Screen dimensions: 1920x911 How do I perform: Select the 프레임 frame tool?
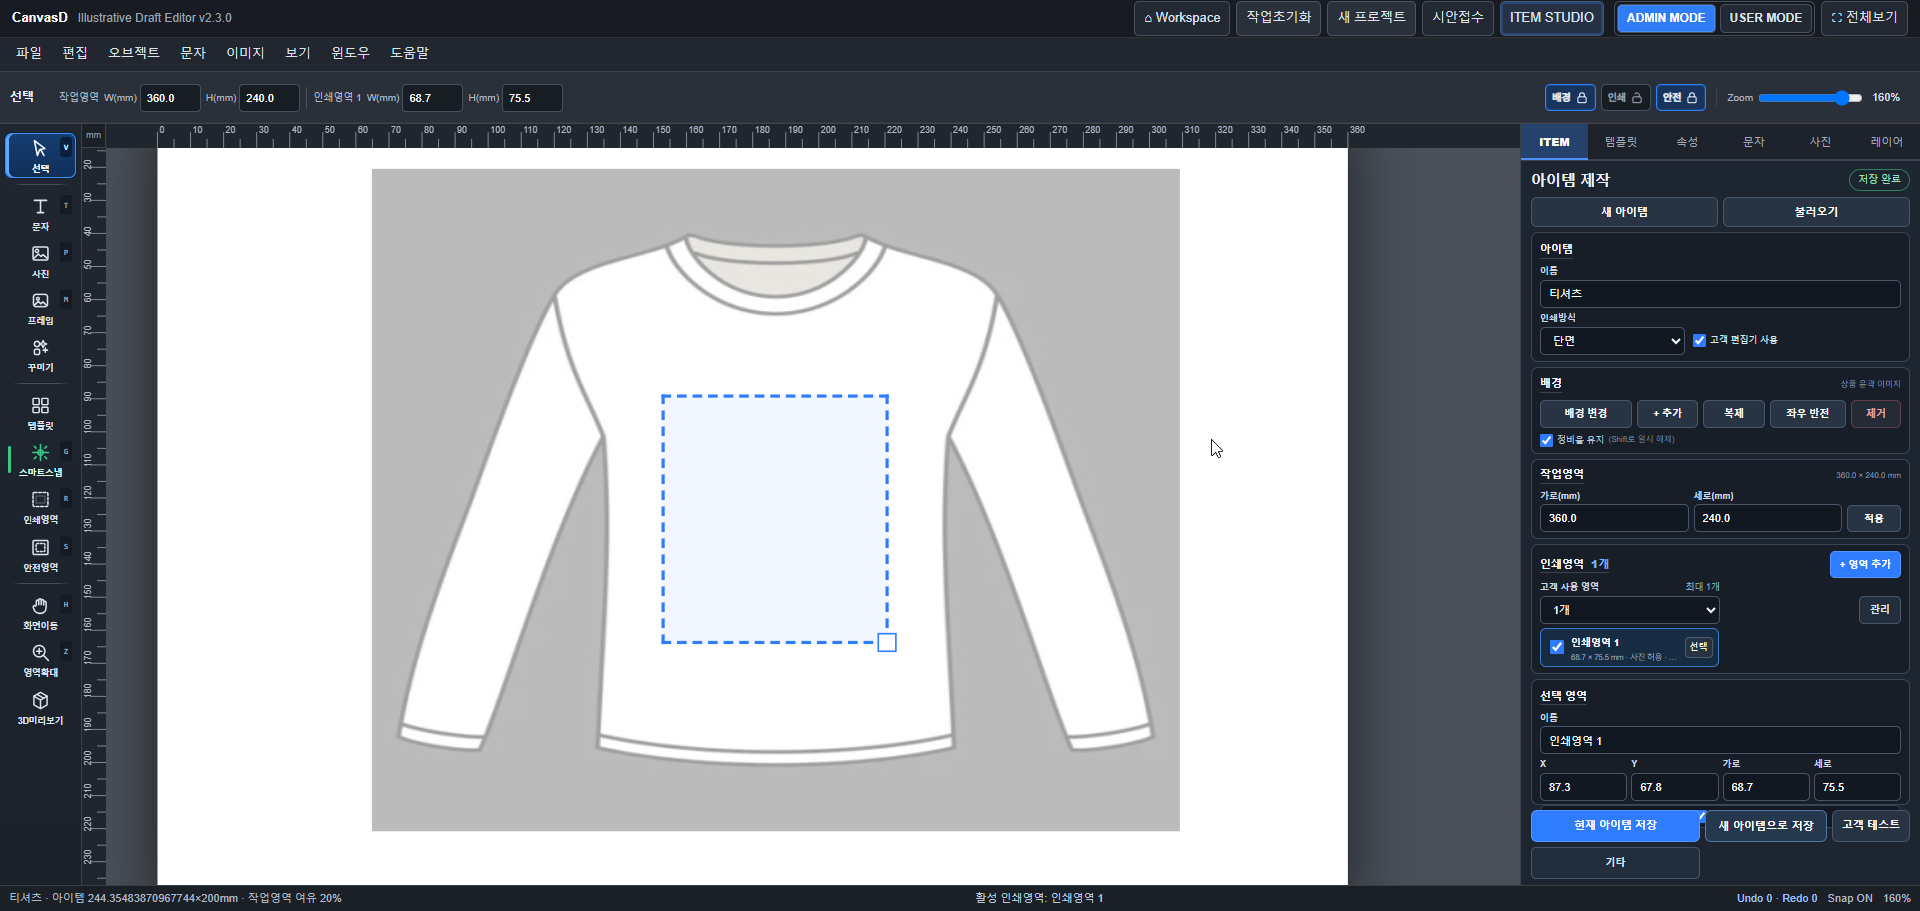click(x=40, y=308)
